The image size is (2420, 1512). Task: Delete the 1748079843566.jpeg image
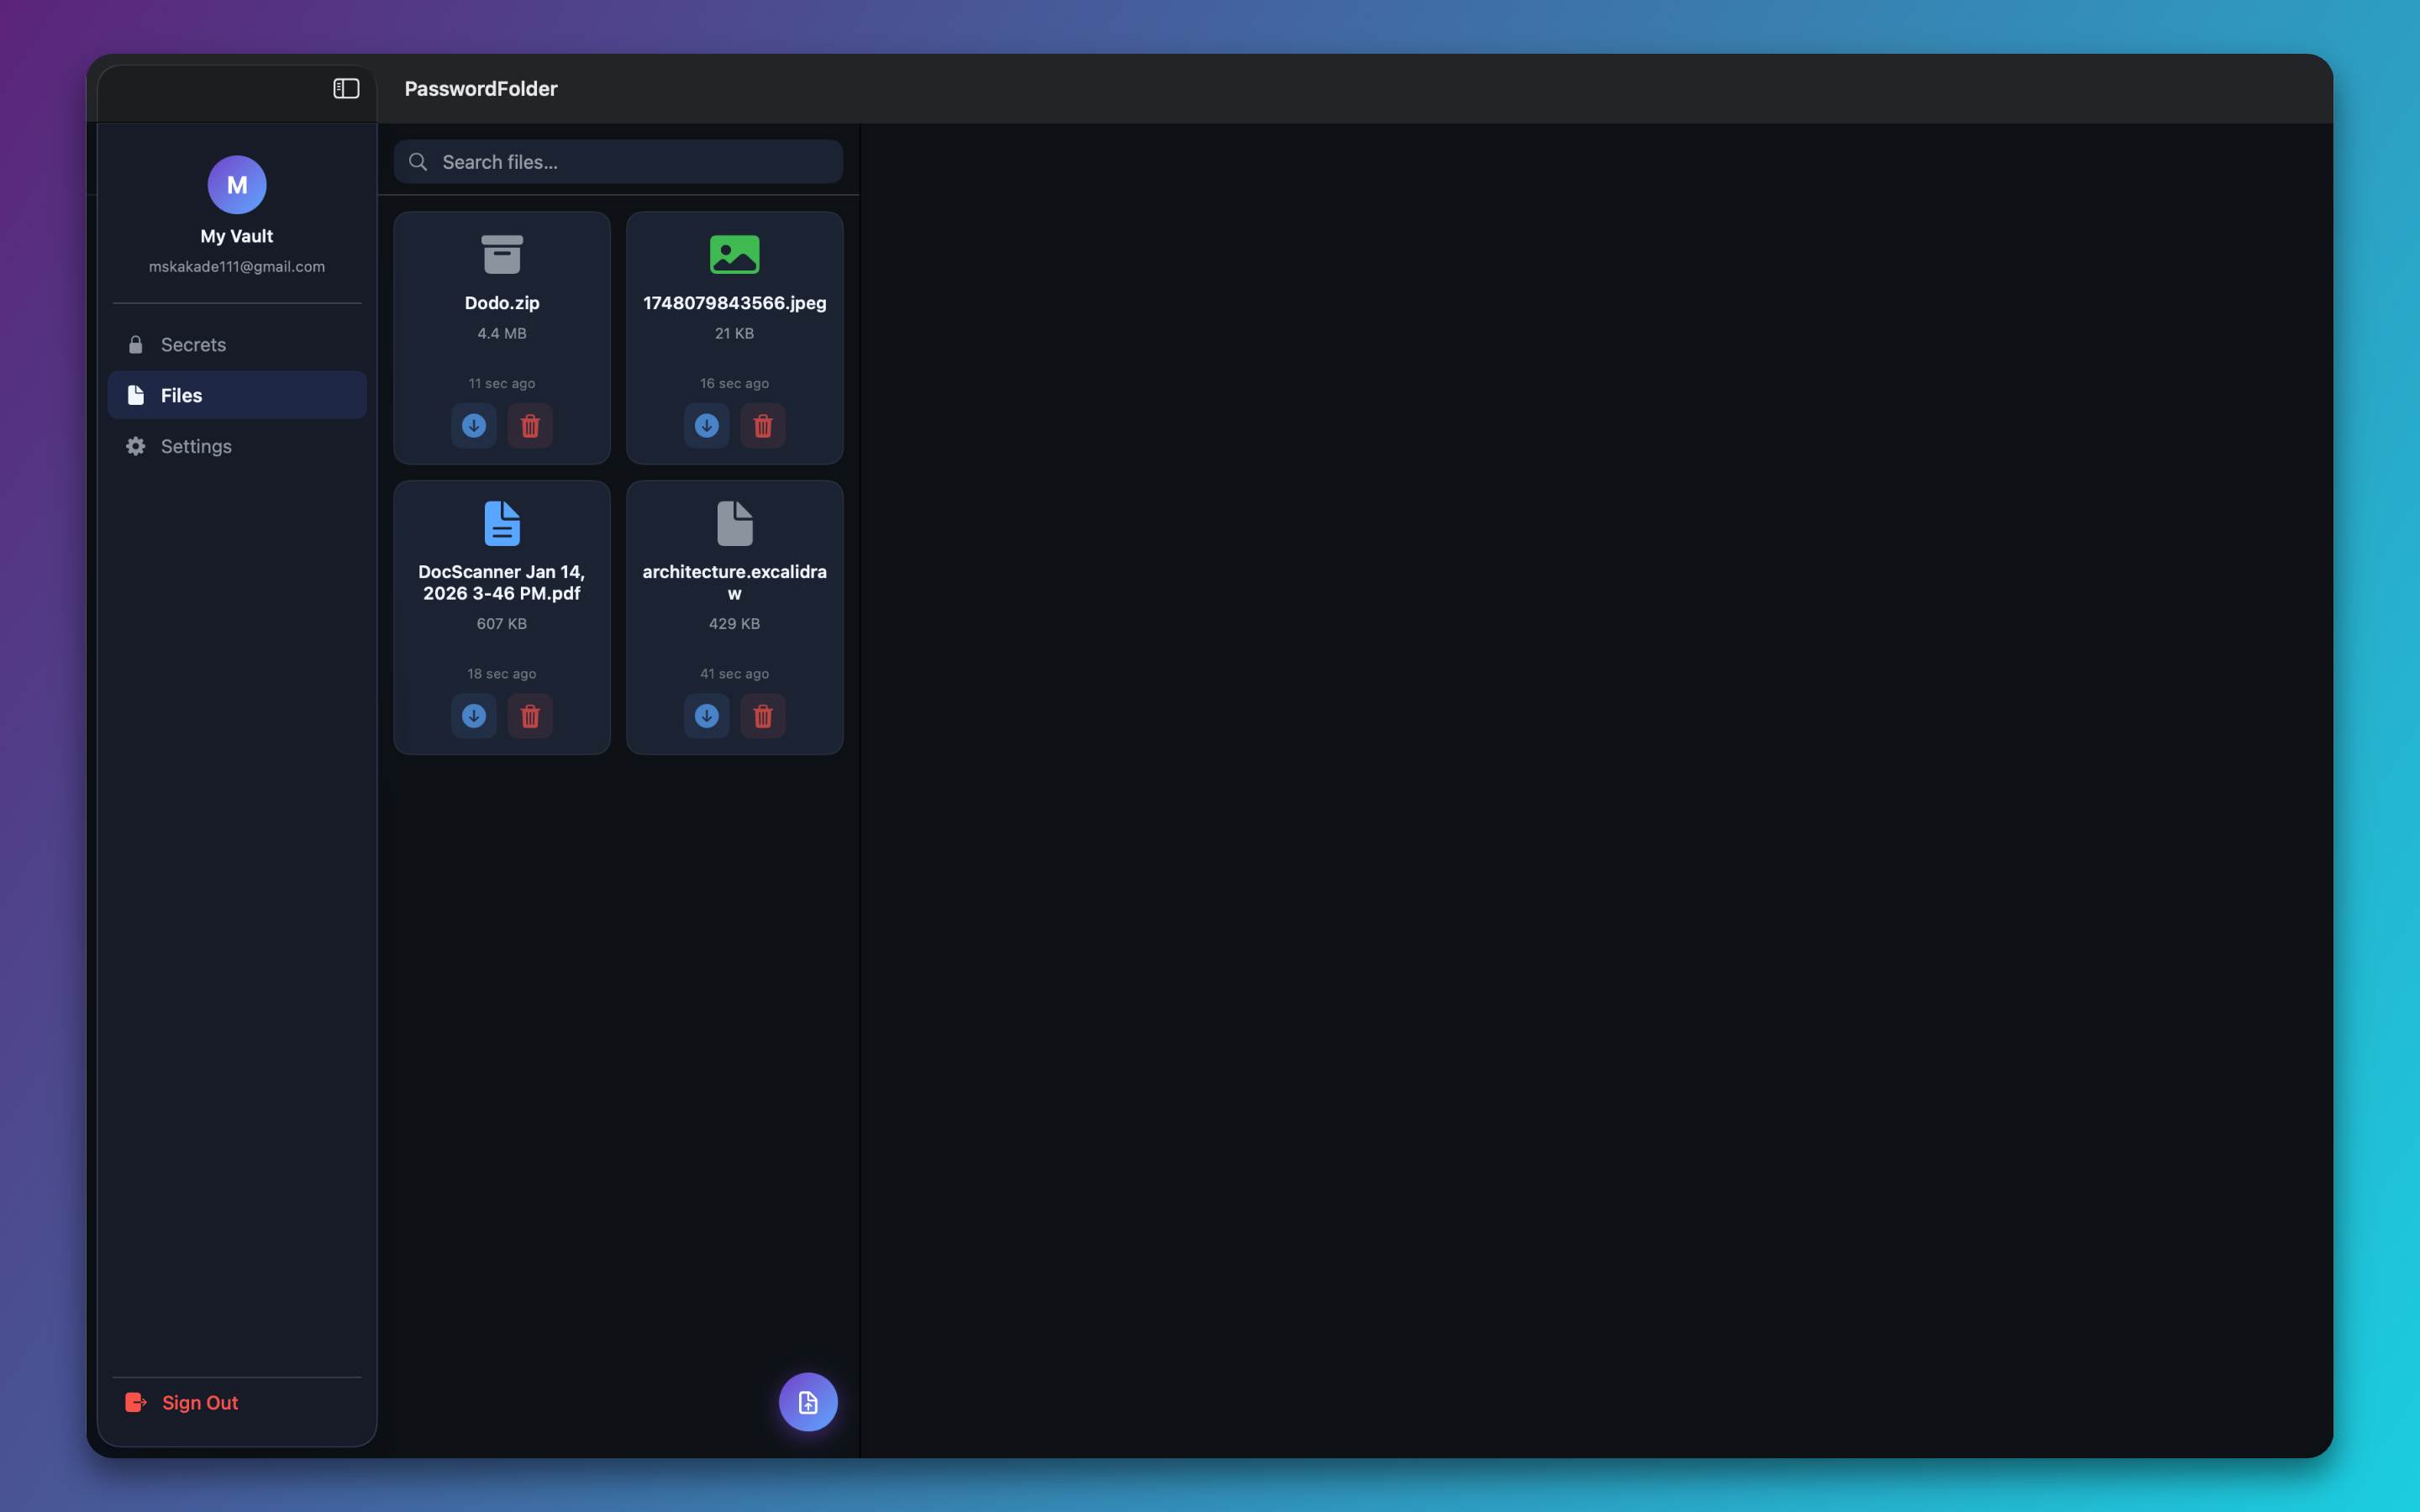tap(762, 425)
